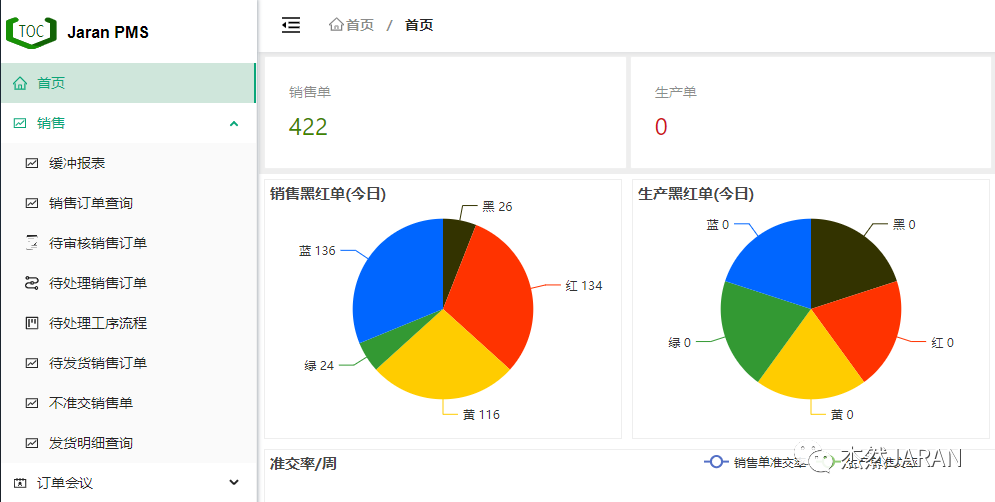Viewport: 995px width, 502px height.
Task: Open 销售订单查询 from the sidebar
Action: tap(91, 203)
